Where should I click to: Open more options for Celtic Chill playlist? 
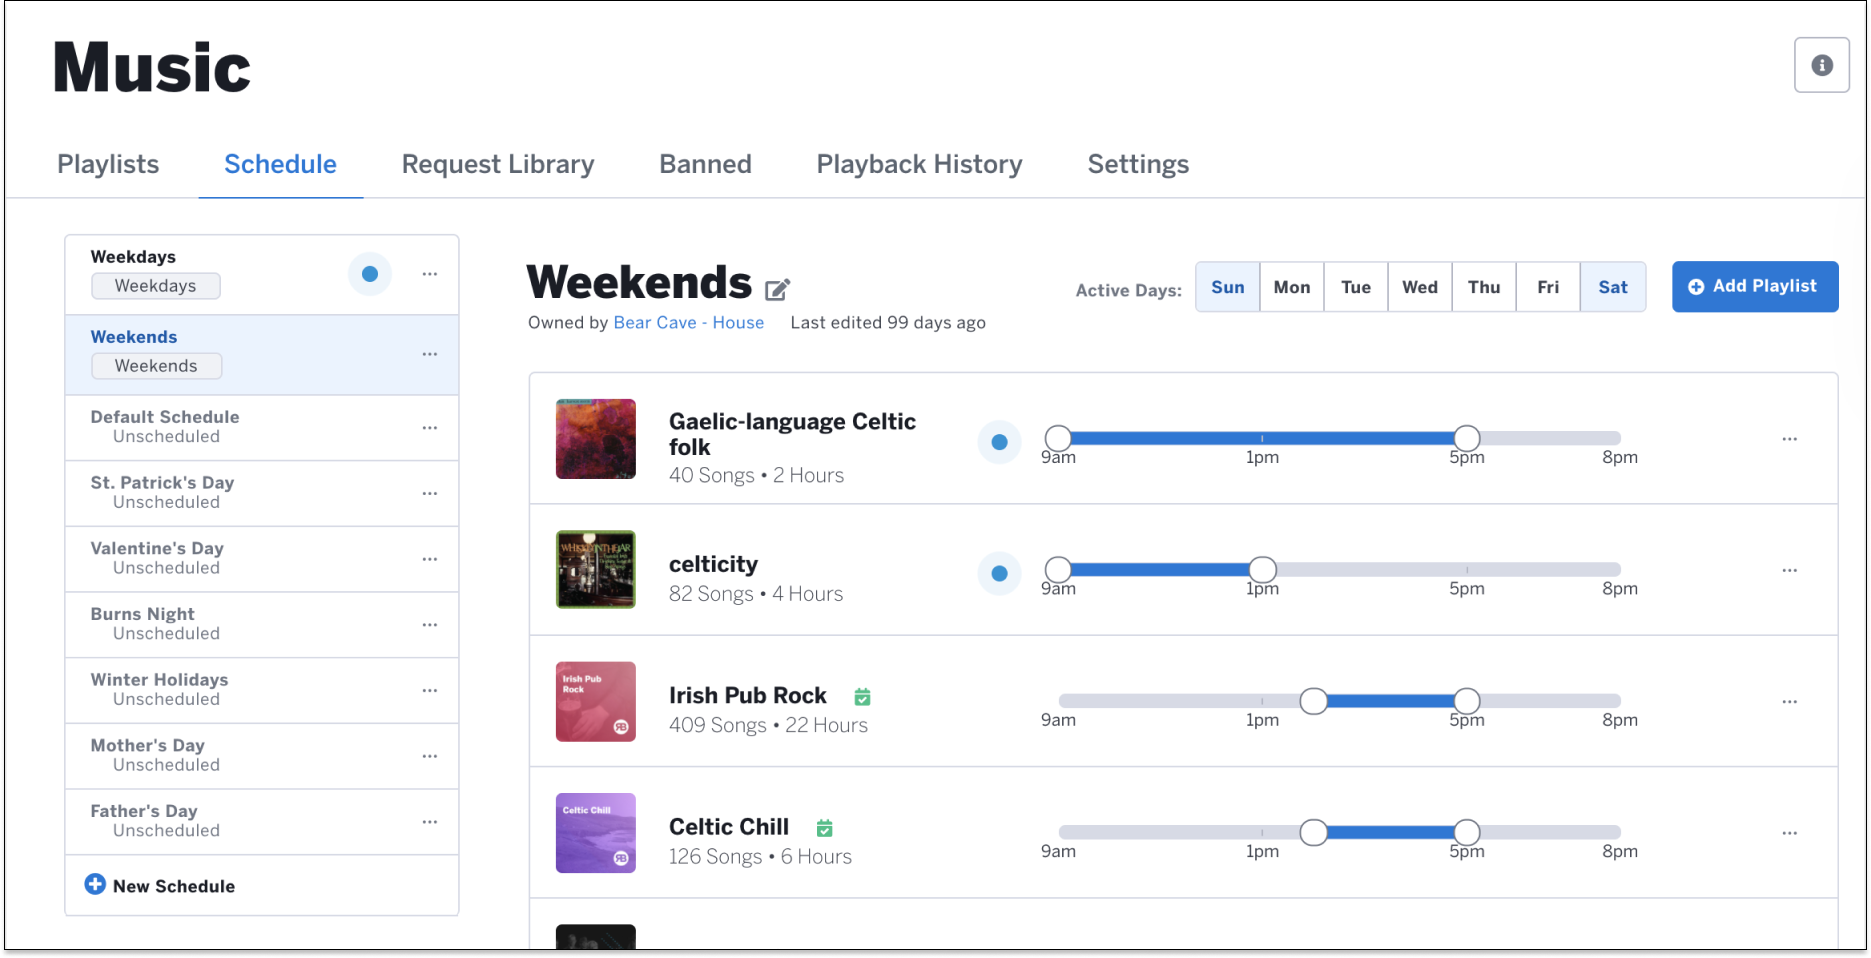(x=1789, y=833)
